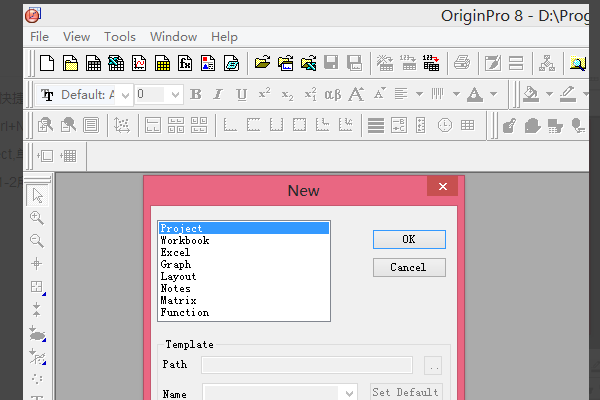600x400 pixels.
Task: Click the Open Template toolbar icon
Action: point(285,63)
